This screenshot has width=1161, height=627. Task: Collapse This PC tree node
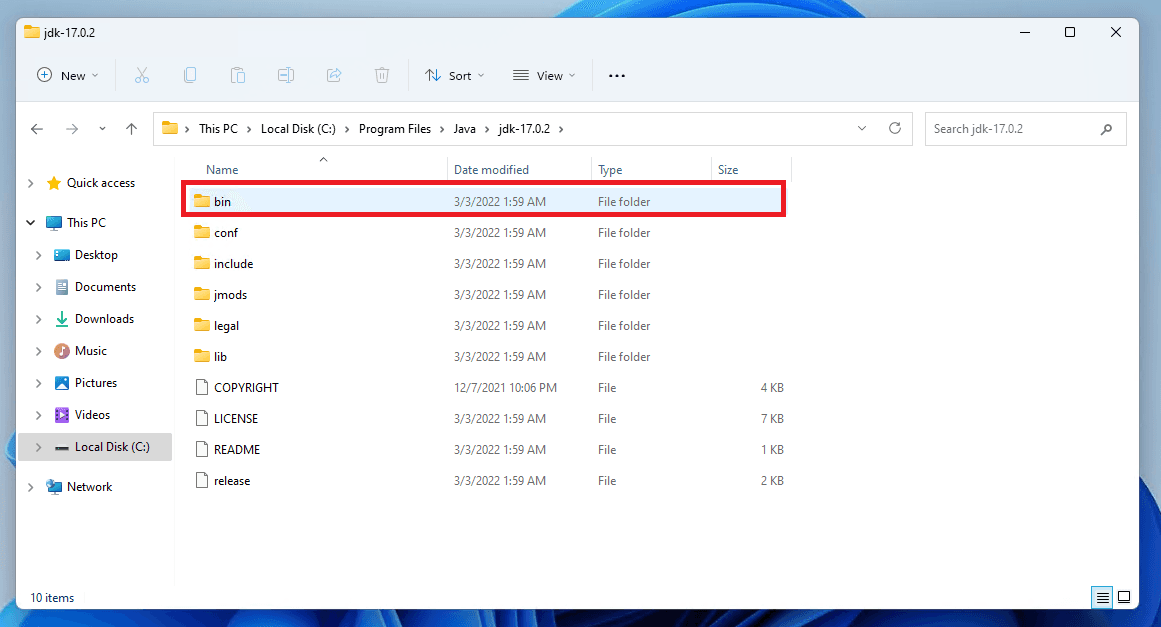(30, 222)
